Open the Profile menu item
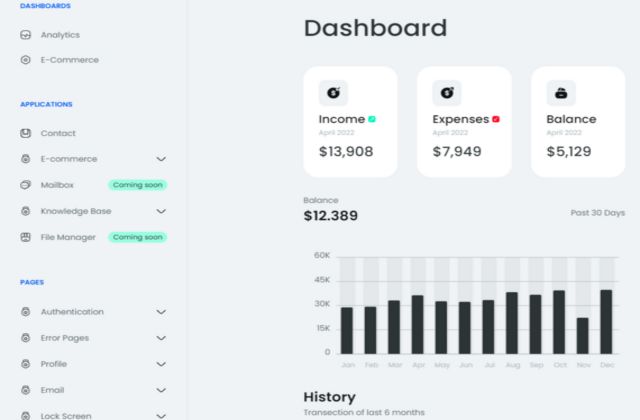The height and width of the screenshot is (420, 640). tap(53, 364)
